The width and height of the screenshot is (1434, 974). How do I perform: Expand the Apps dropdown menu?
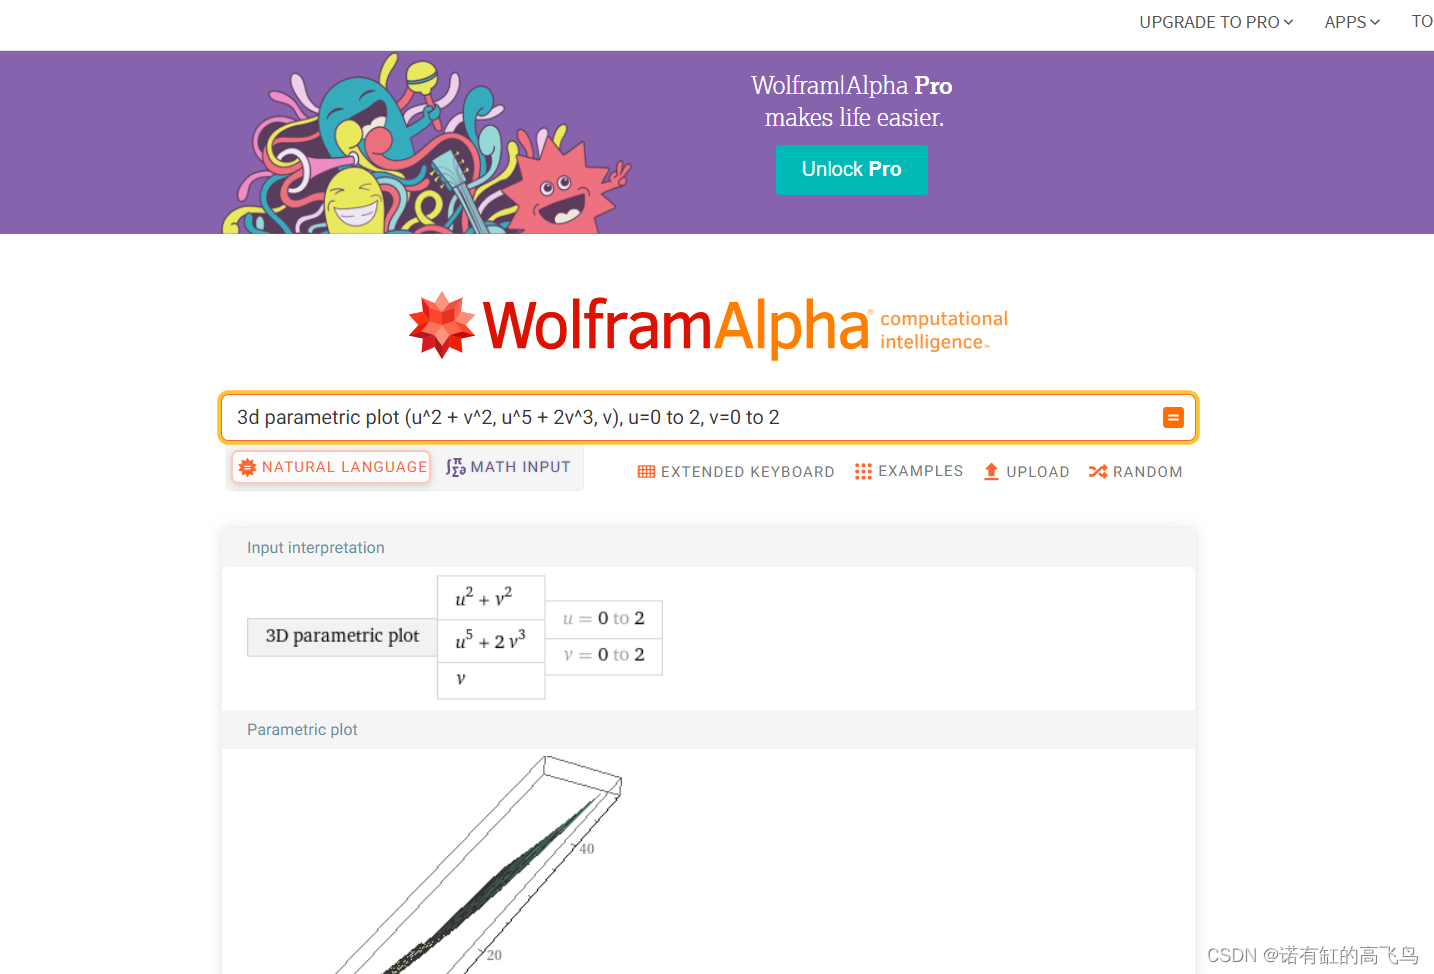[x=1352, y=22]
